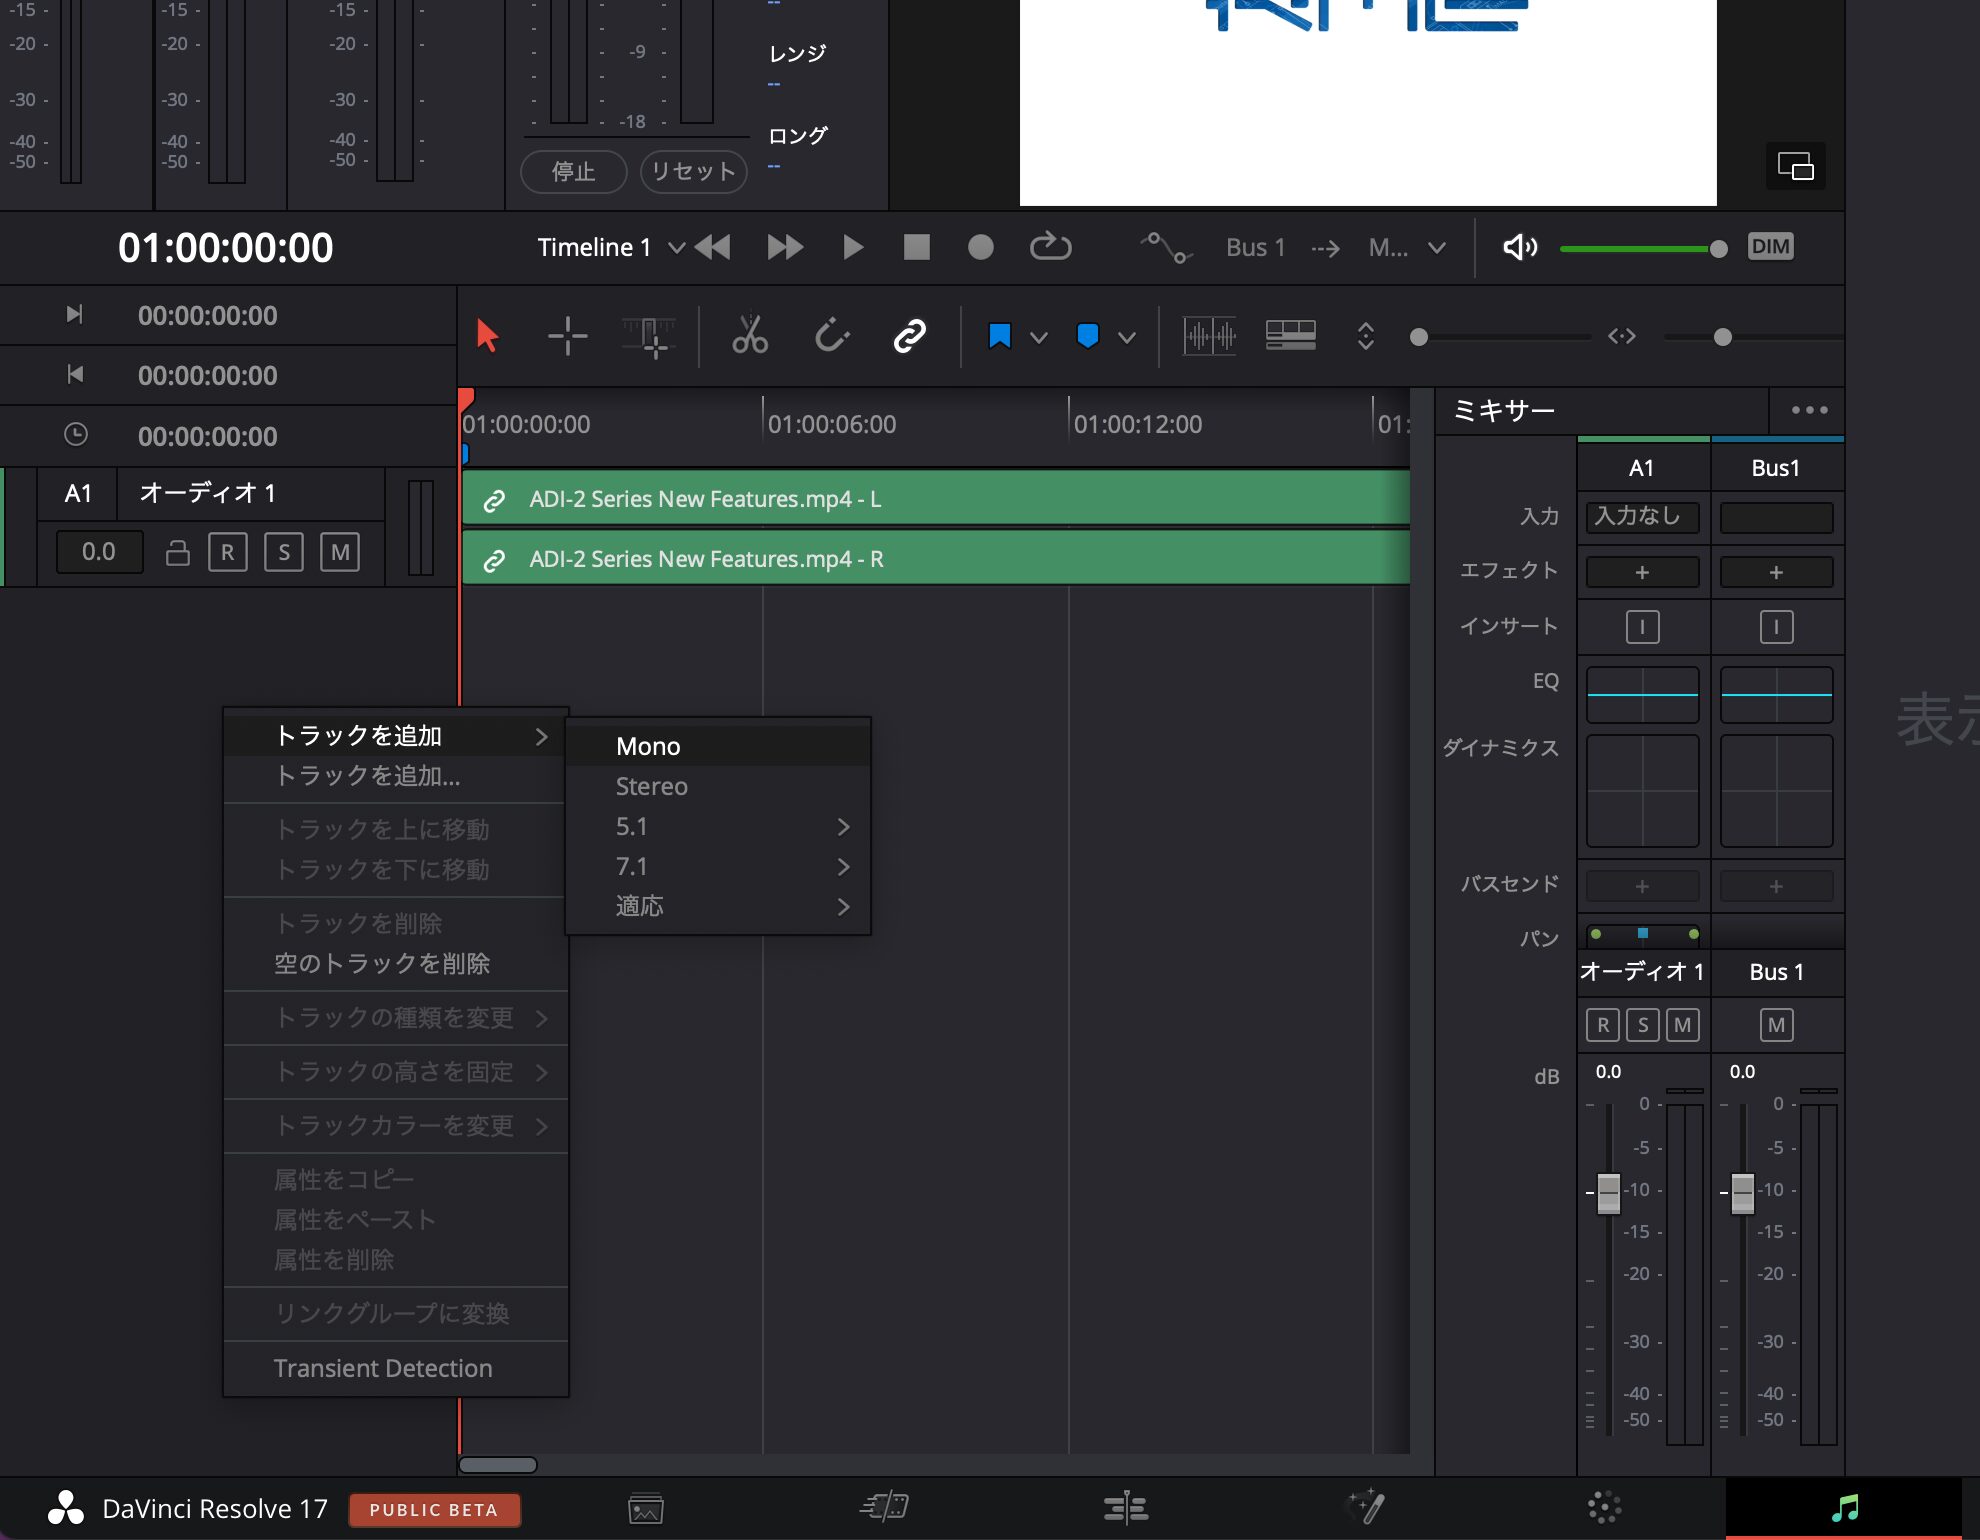Click the 停止 button
Viewport: 1980px width, 1540px height.
[x=574, y=171]
